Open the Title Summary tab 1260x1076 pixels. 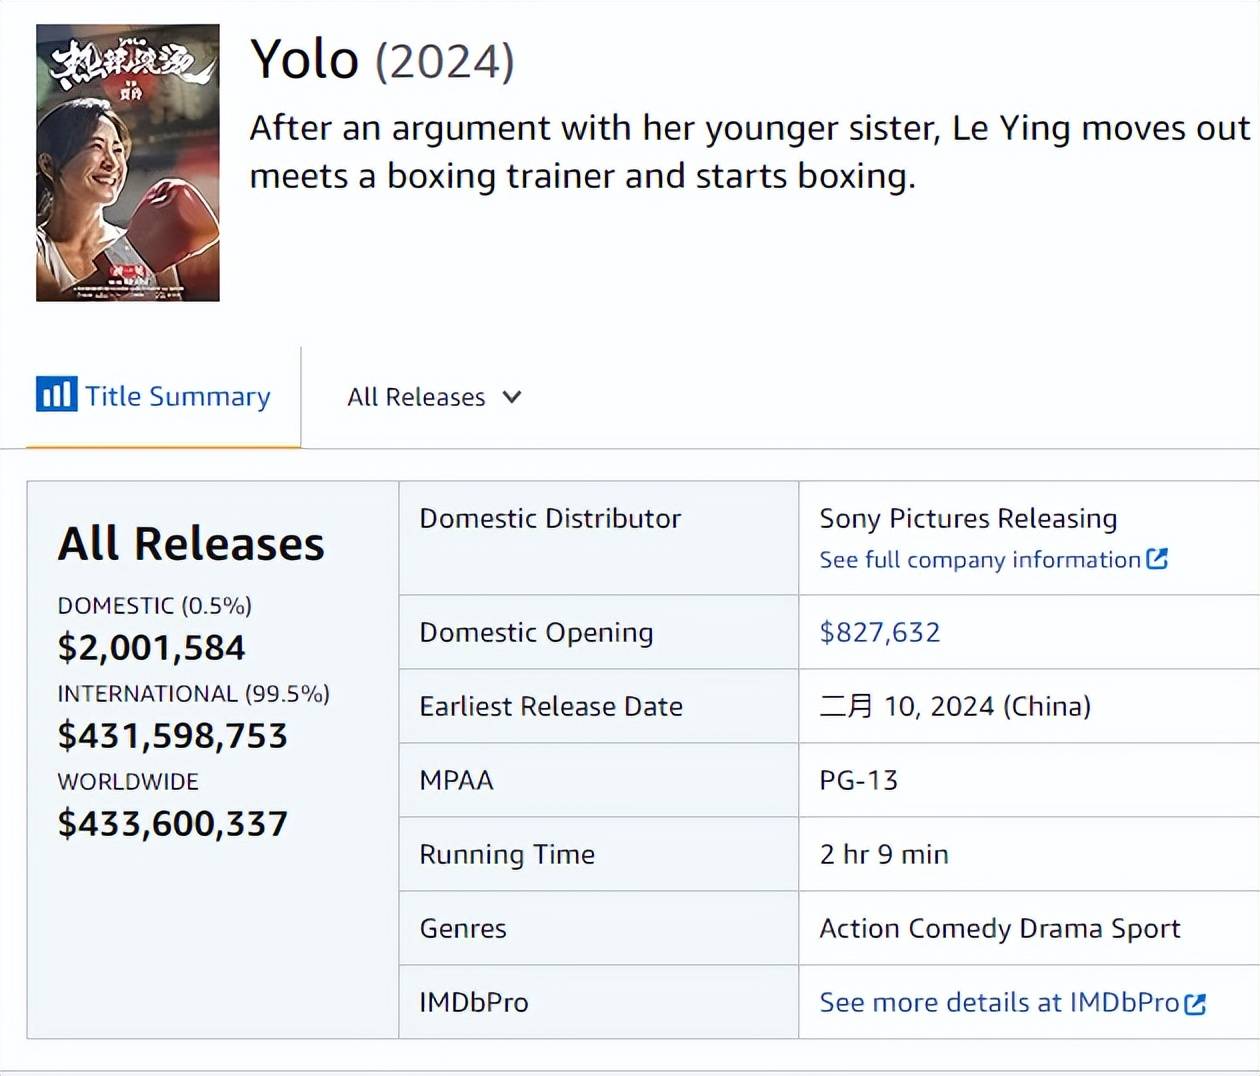tap(177, 397)
